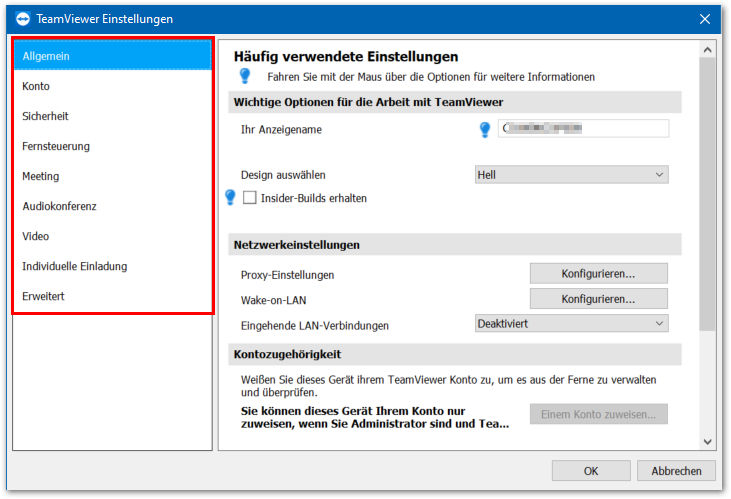This screenshot has height=499, width=731.
Task: Open the Design auswählen dropdown
Action: click(x=572, y=174)
